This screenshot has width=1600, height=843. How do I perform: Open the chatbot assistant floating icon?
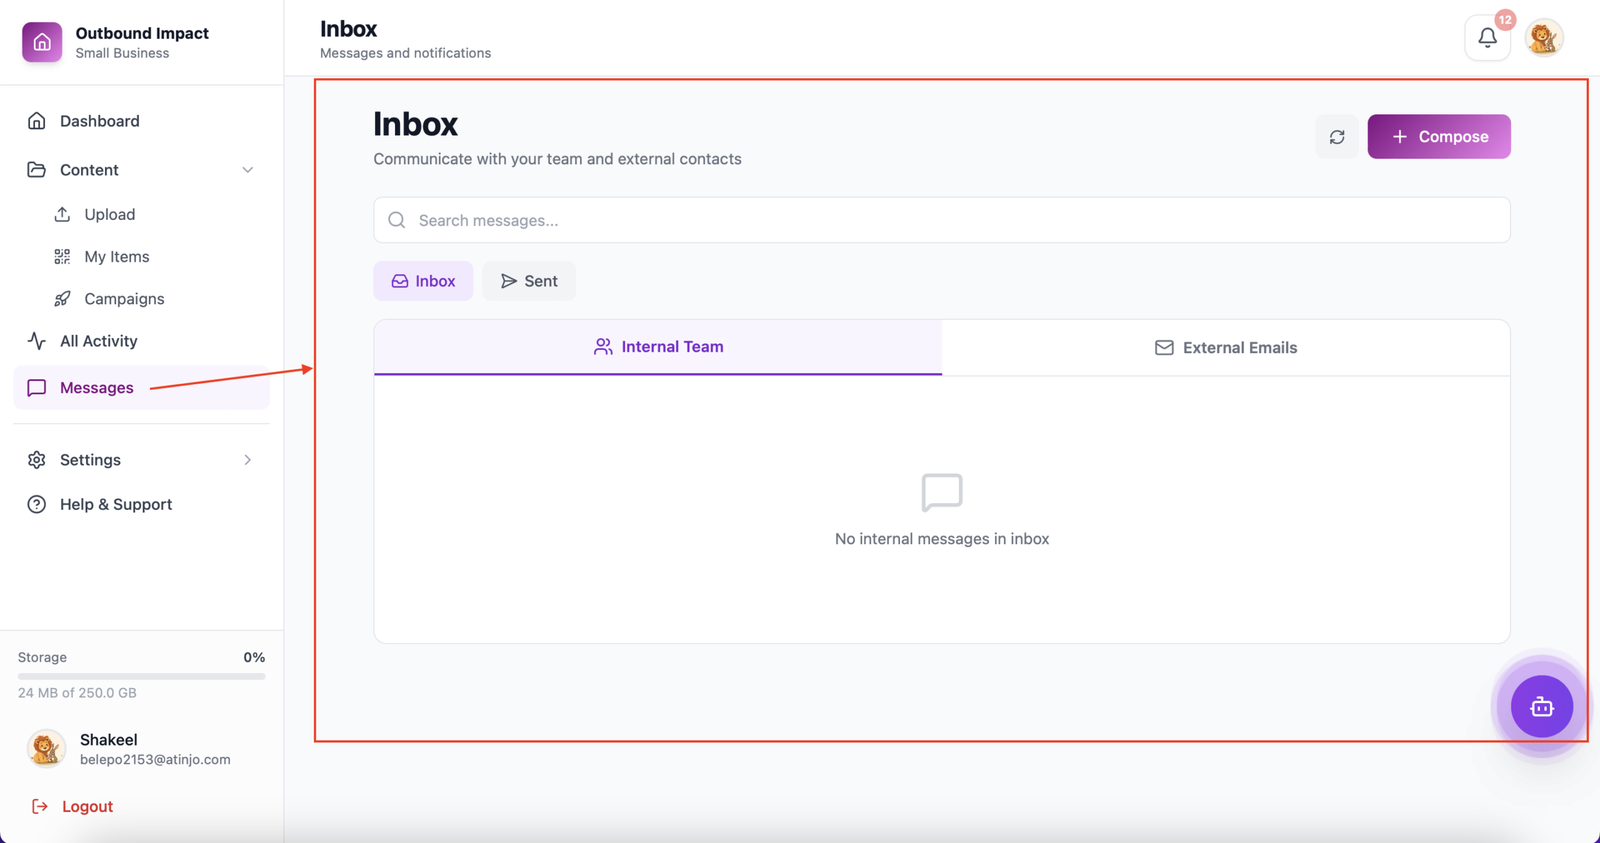click(1541, 707)
